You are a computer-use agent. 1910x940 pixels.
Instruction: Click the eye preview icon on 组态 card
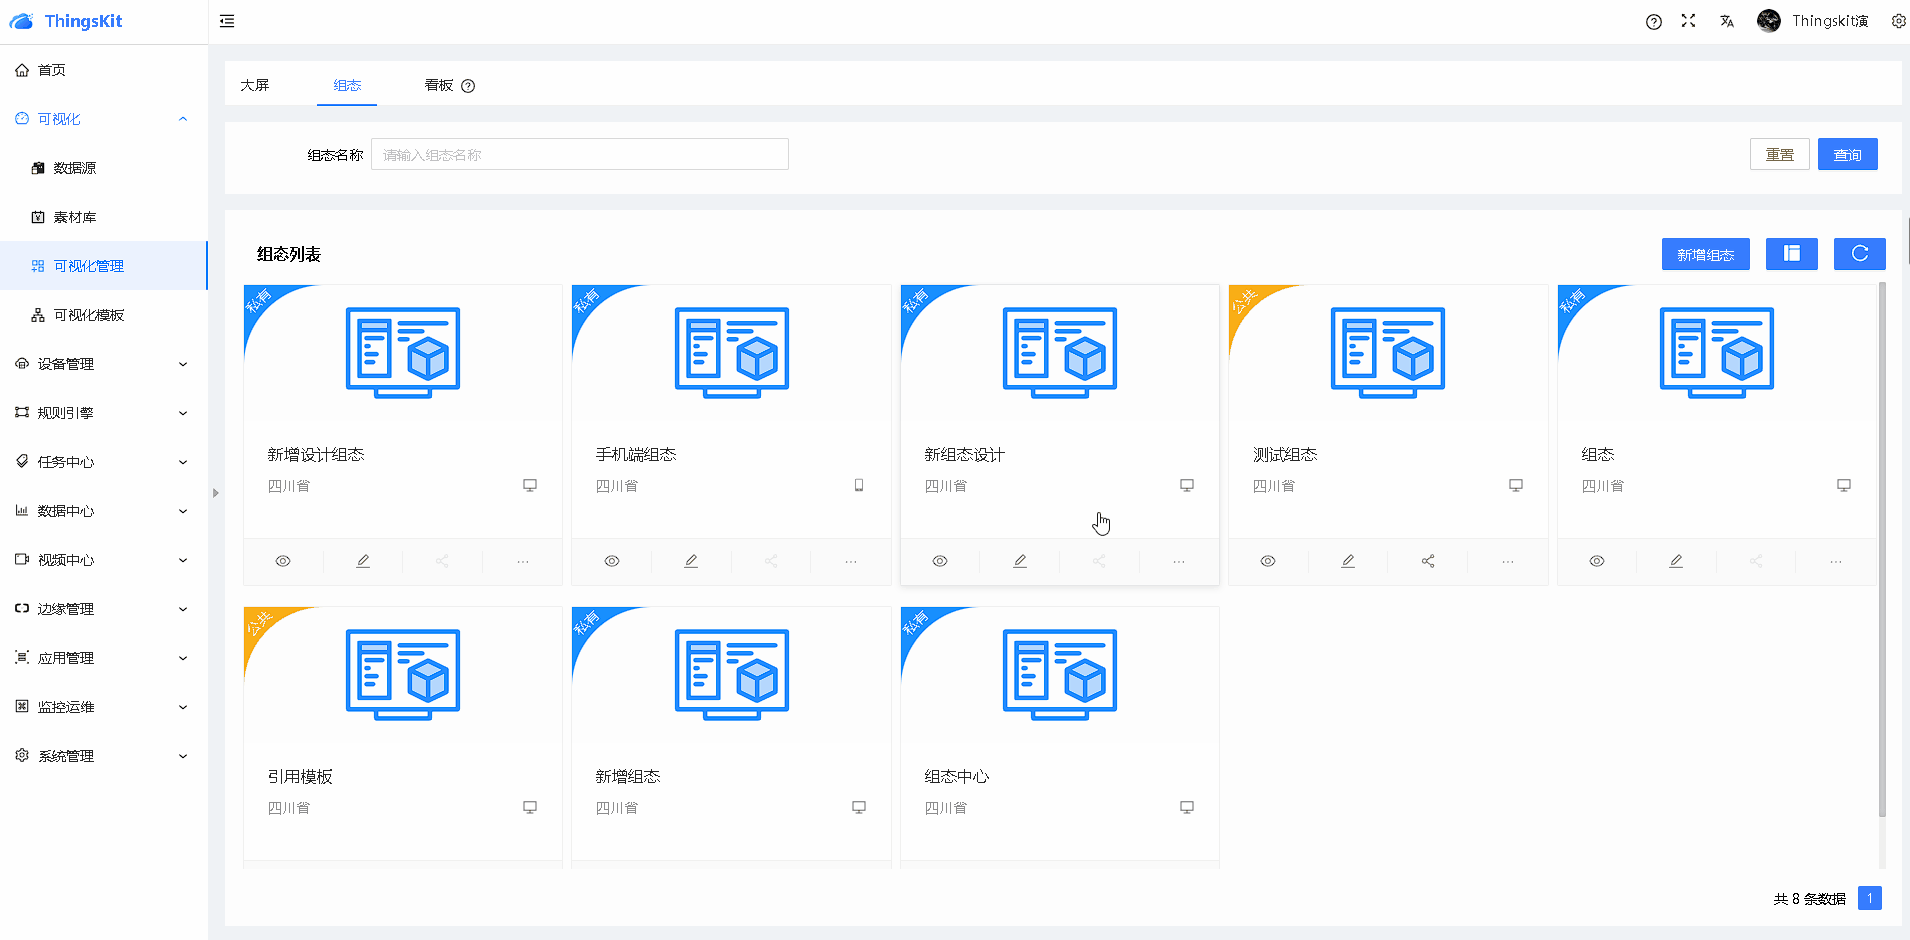1597,561
